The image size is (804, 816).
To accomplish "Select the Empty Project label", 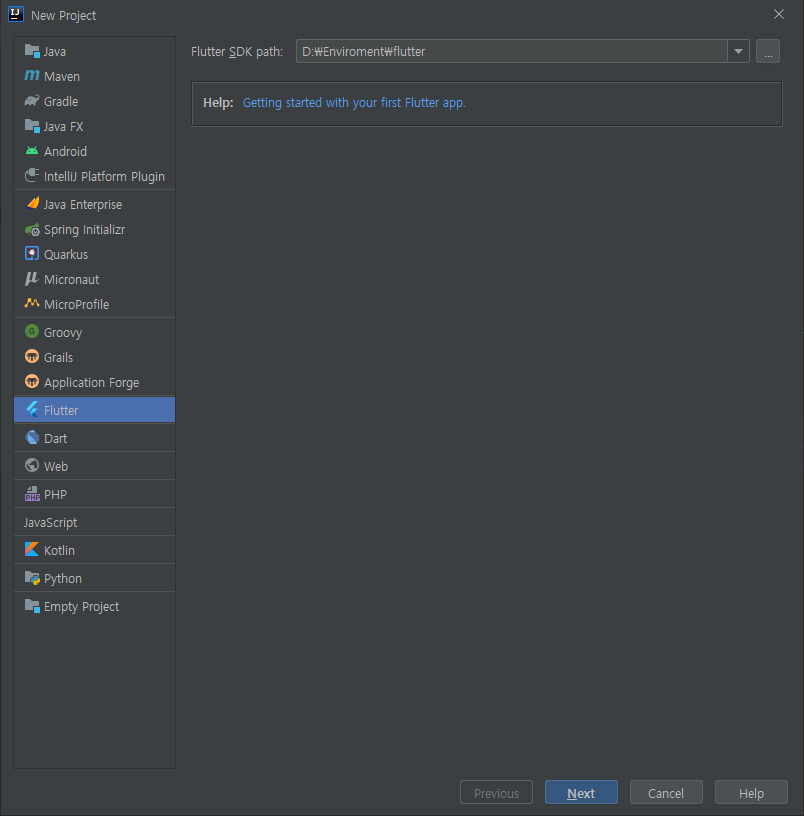I will [81, 607].
